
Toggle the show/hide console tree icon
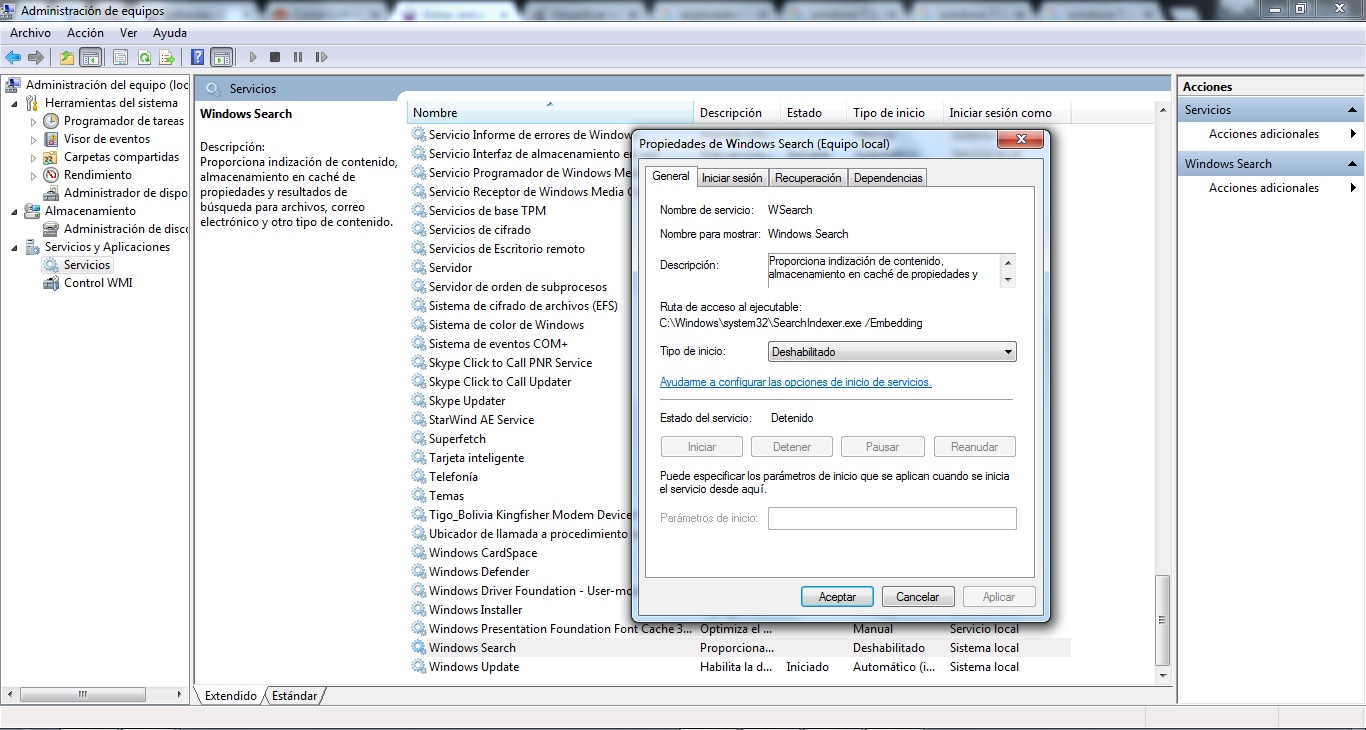tap(90, 57)
